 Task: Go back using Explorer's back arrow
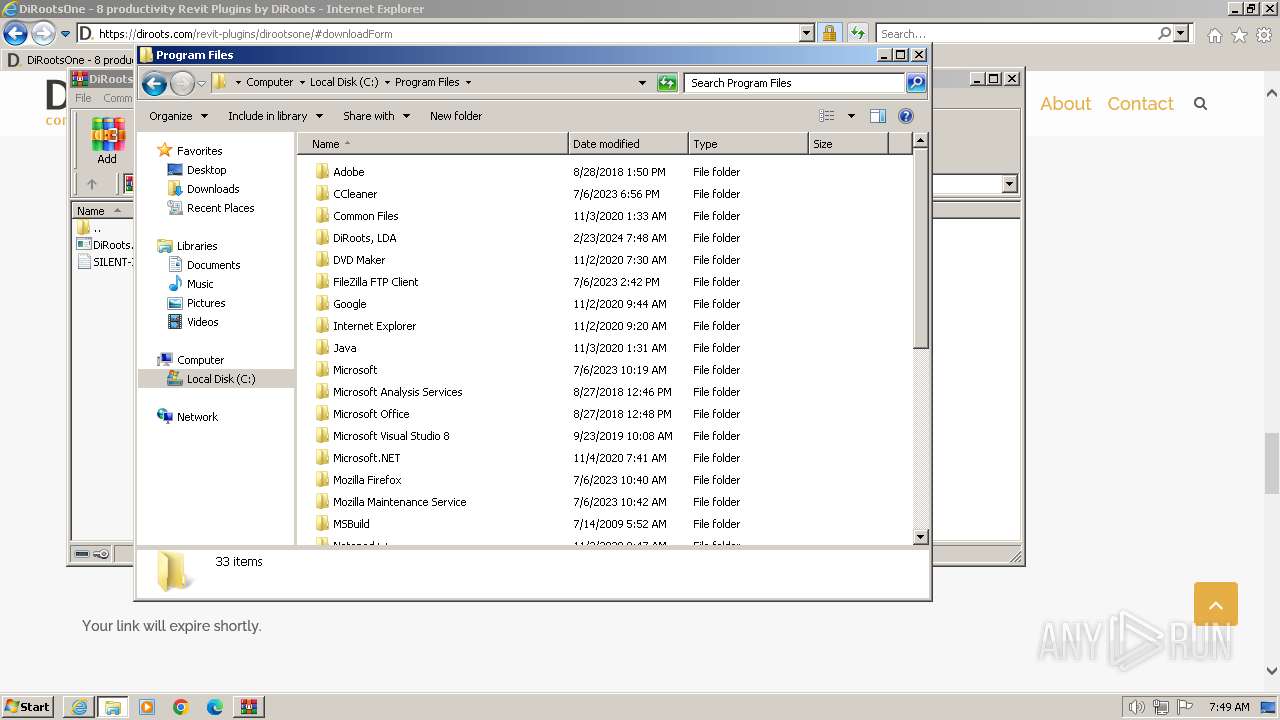[x=154, y=83]
